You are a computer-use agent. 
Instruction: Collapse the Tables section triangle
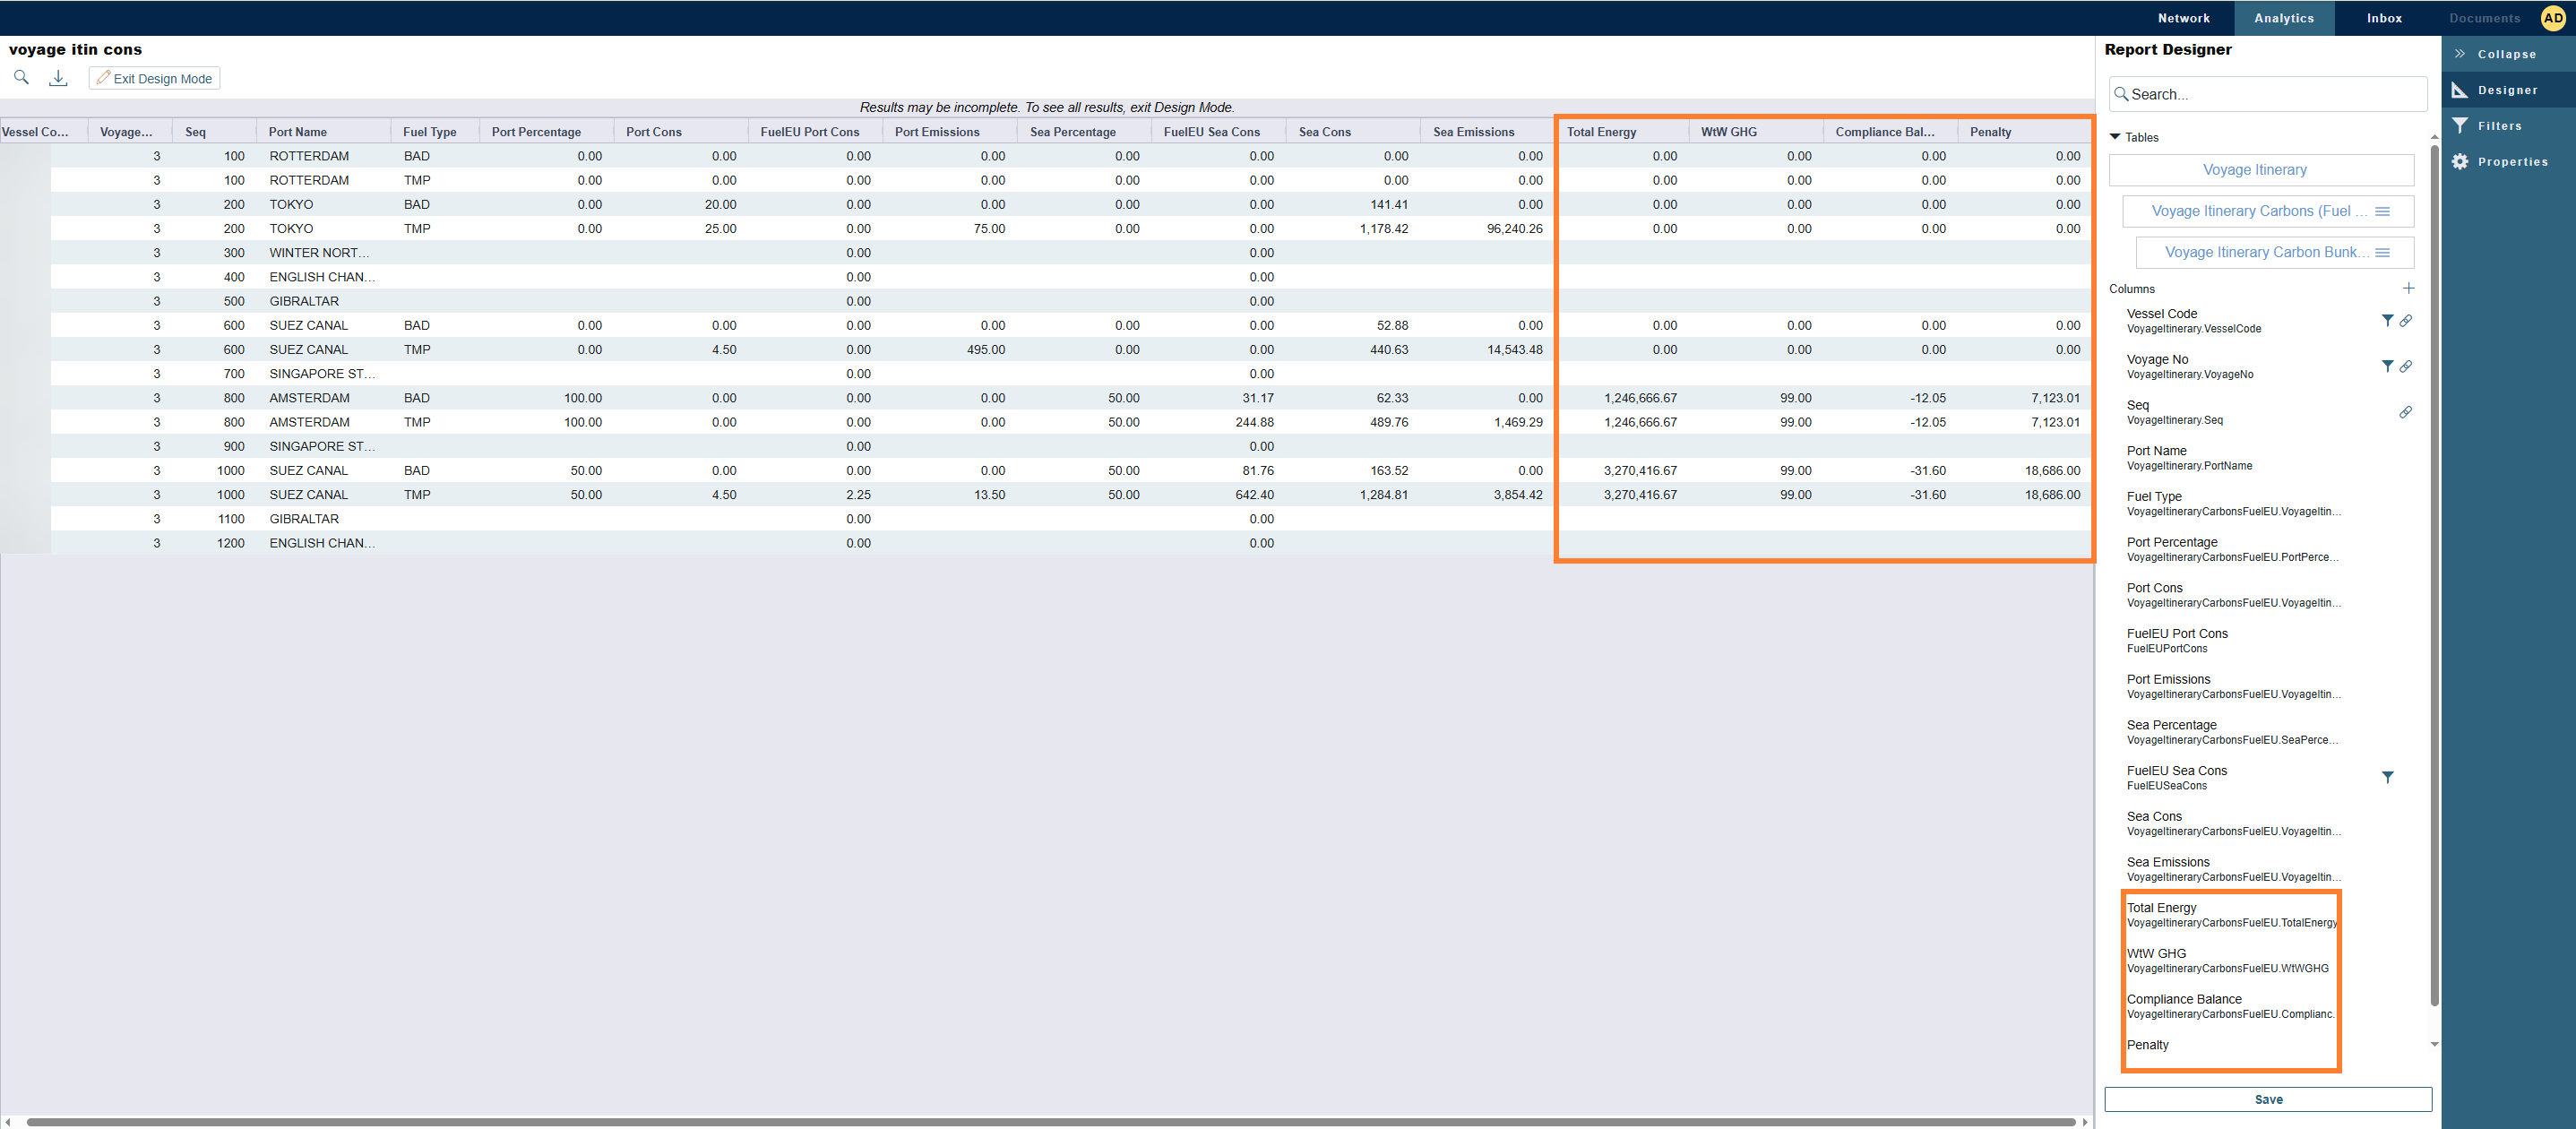click(x=2115, y=137)
